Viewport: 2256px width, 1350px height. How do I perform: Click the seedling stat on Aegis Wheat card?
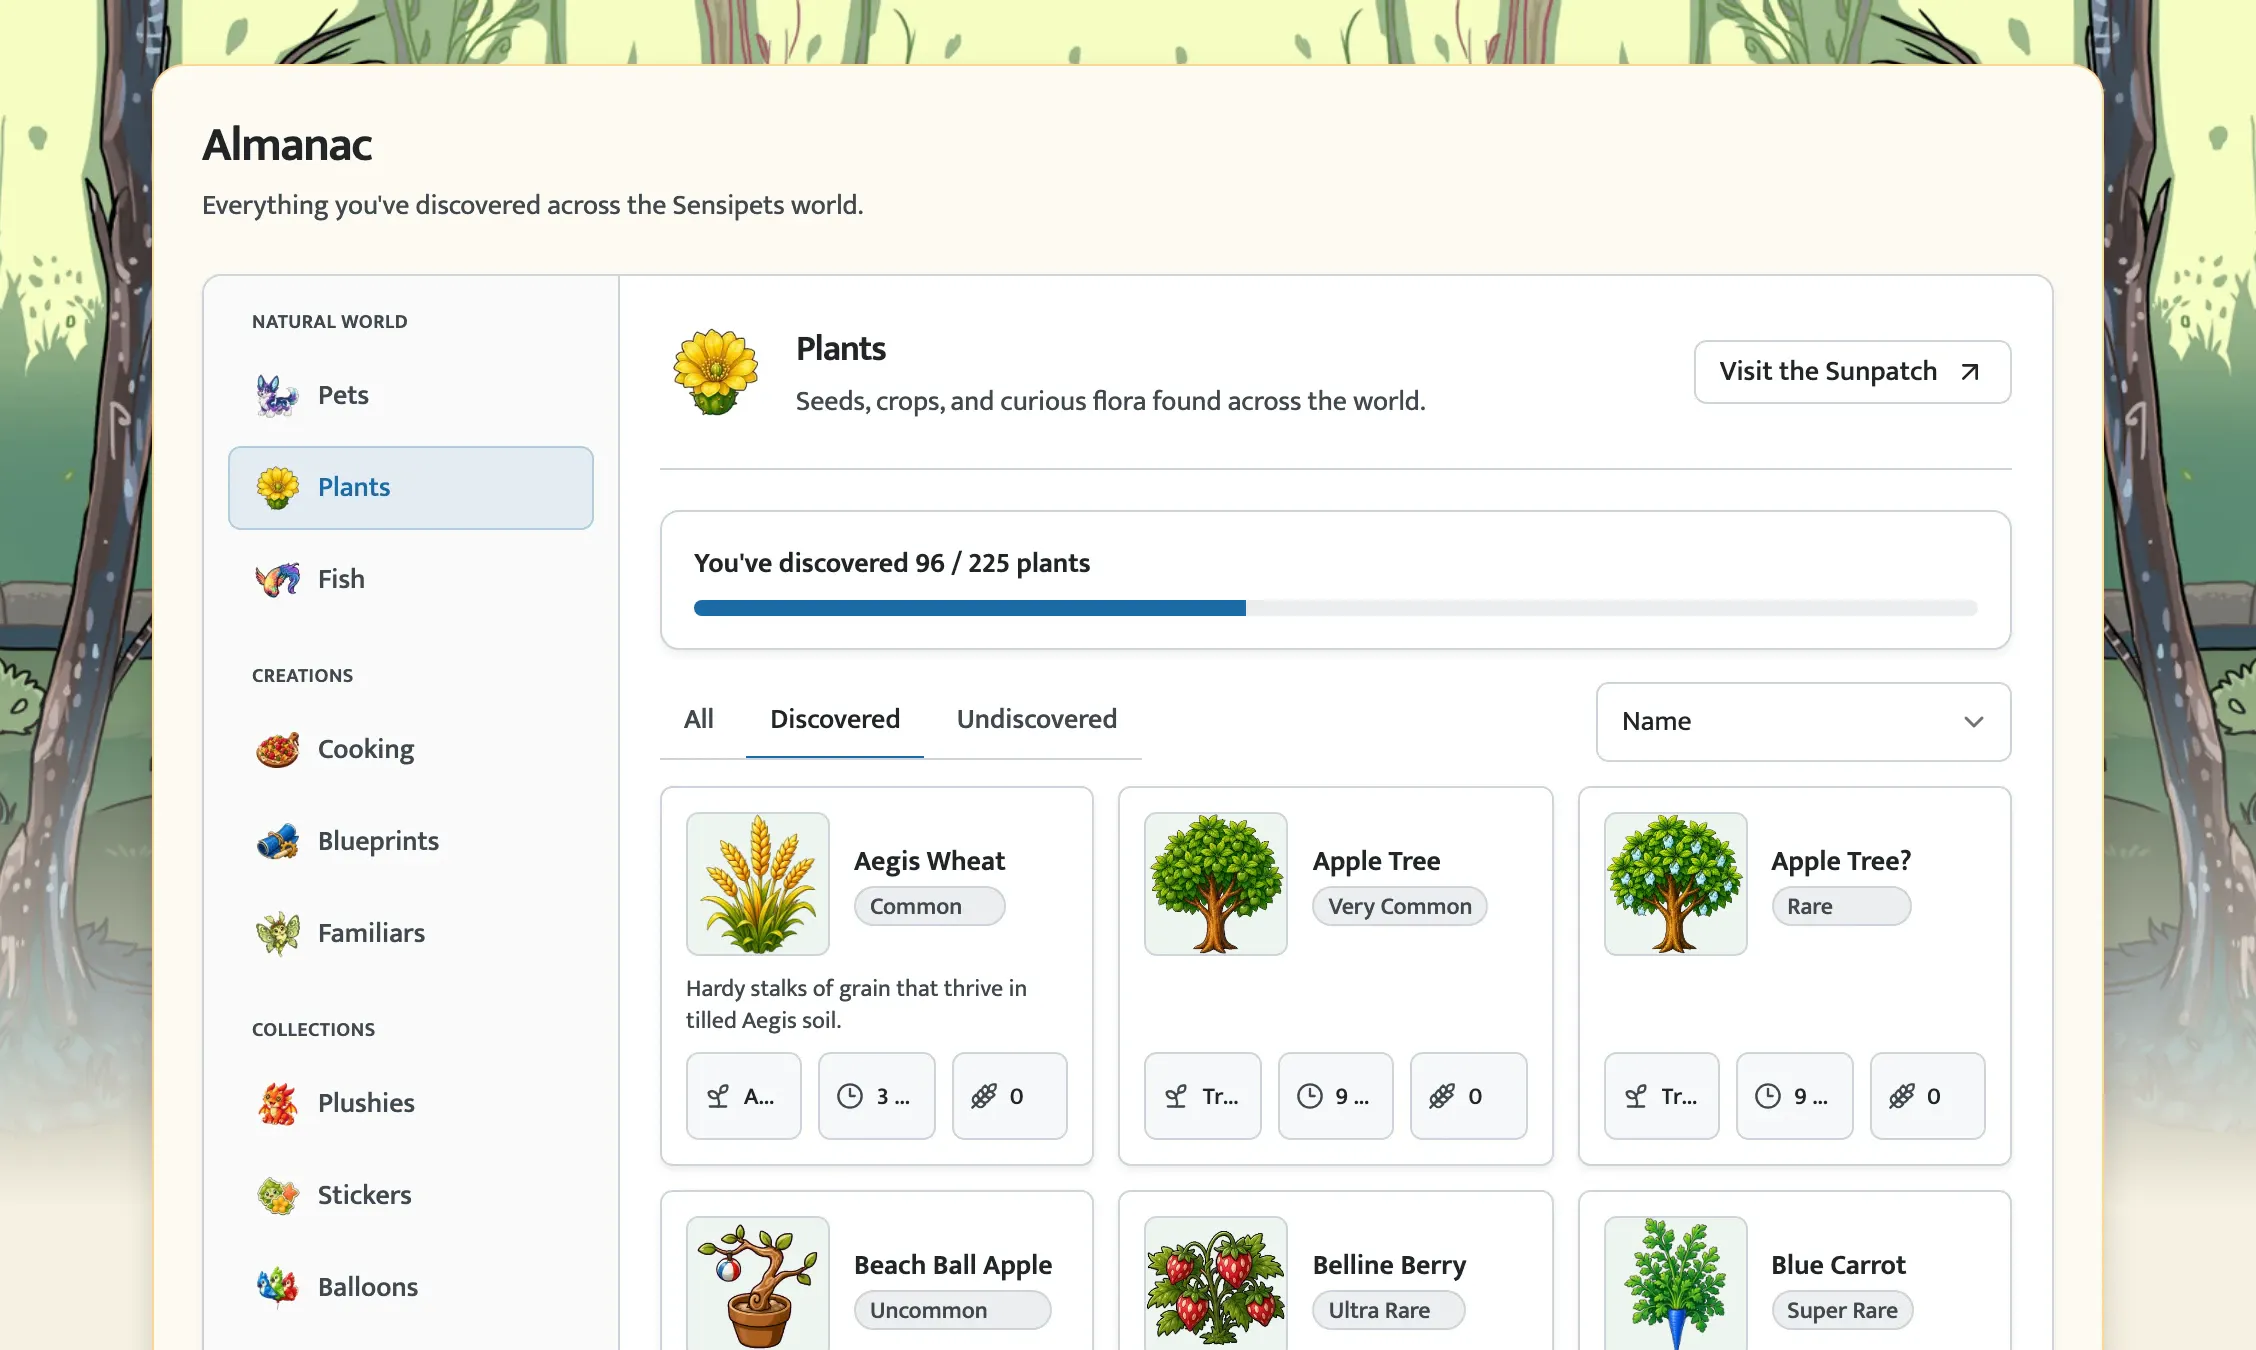pos(744,1096)
